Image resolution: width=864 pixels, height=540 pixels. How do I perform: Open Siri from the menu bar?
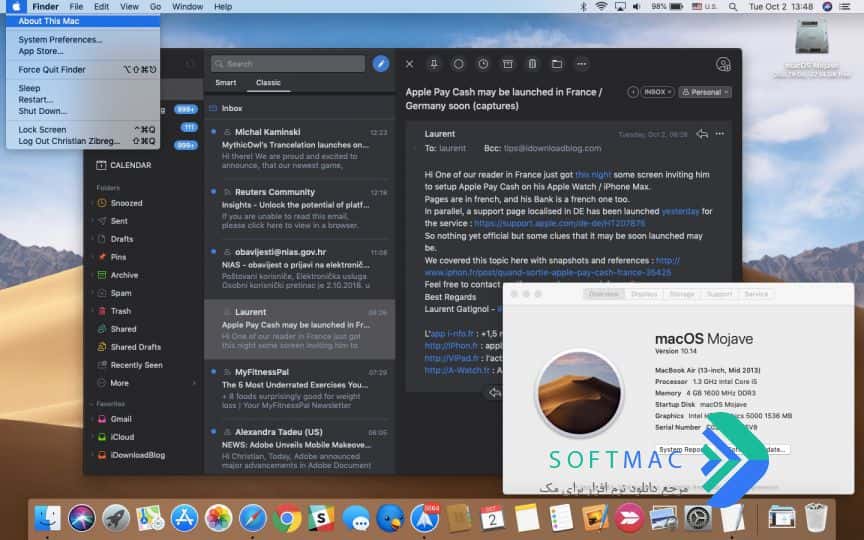click(x=827, y=7)
